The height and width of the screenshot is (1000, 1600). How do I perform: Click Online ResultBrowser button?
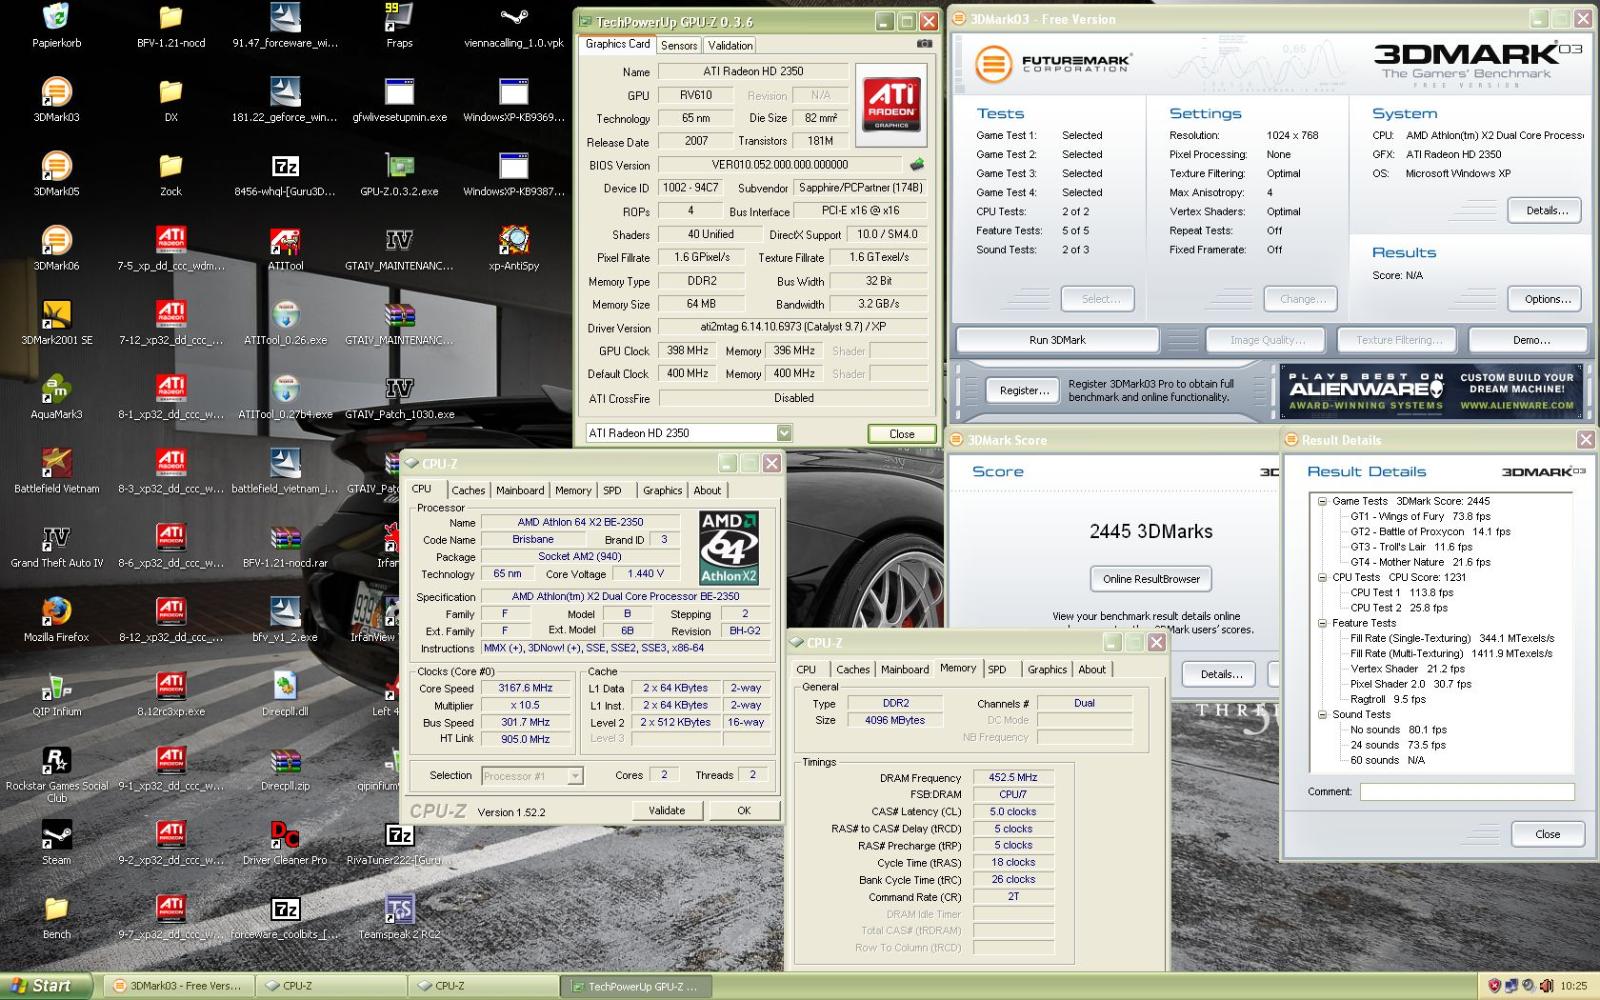click(x=1151, y=579)
